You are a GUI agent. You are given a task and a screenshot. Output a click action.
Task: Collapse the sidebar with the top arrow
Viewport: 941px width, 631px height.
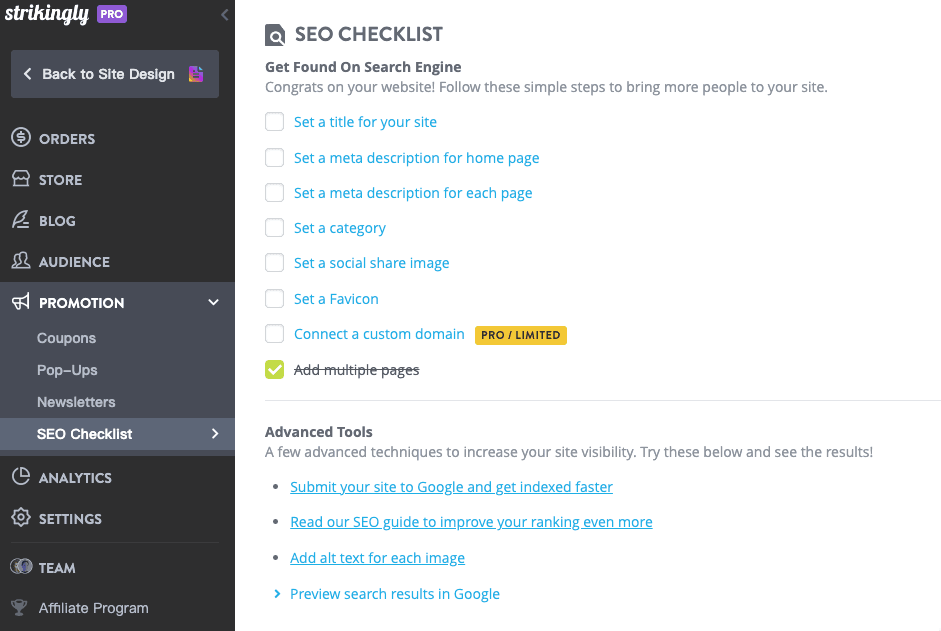coord(224,15)
